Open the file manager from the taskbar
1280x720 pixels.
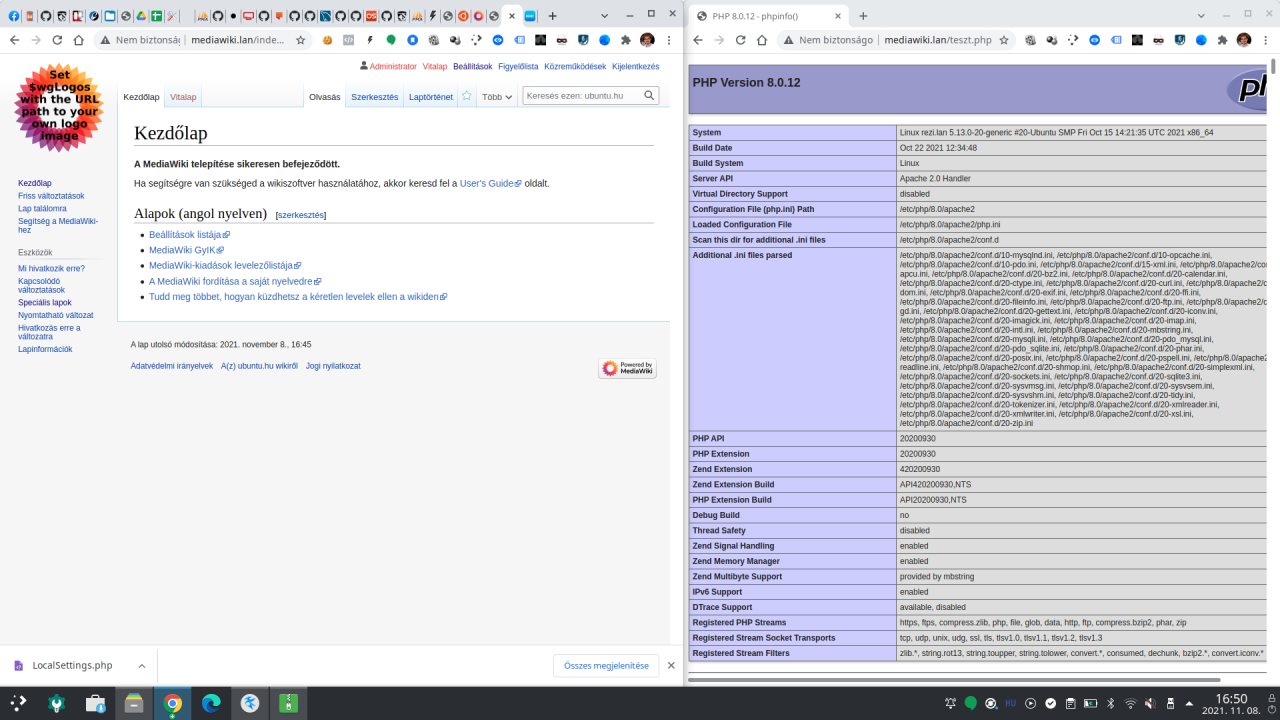click(134, 703)
